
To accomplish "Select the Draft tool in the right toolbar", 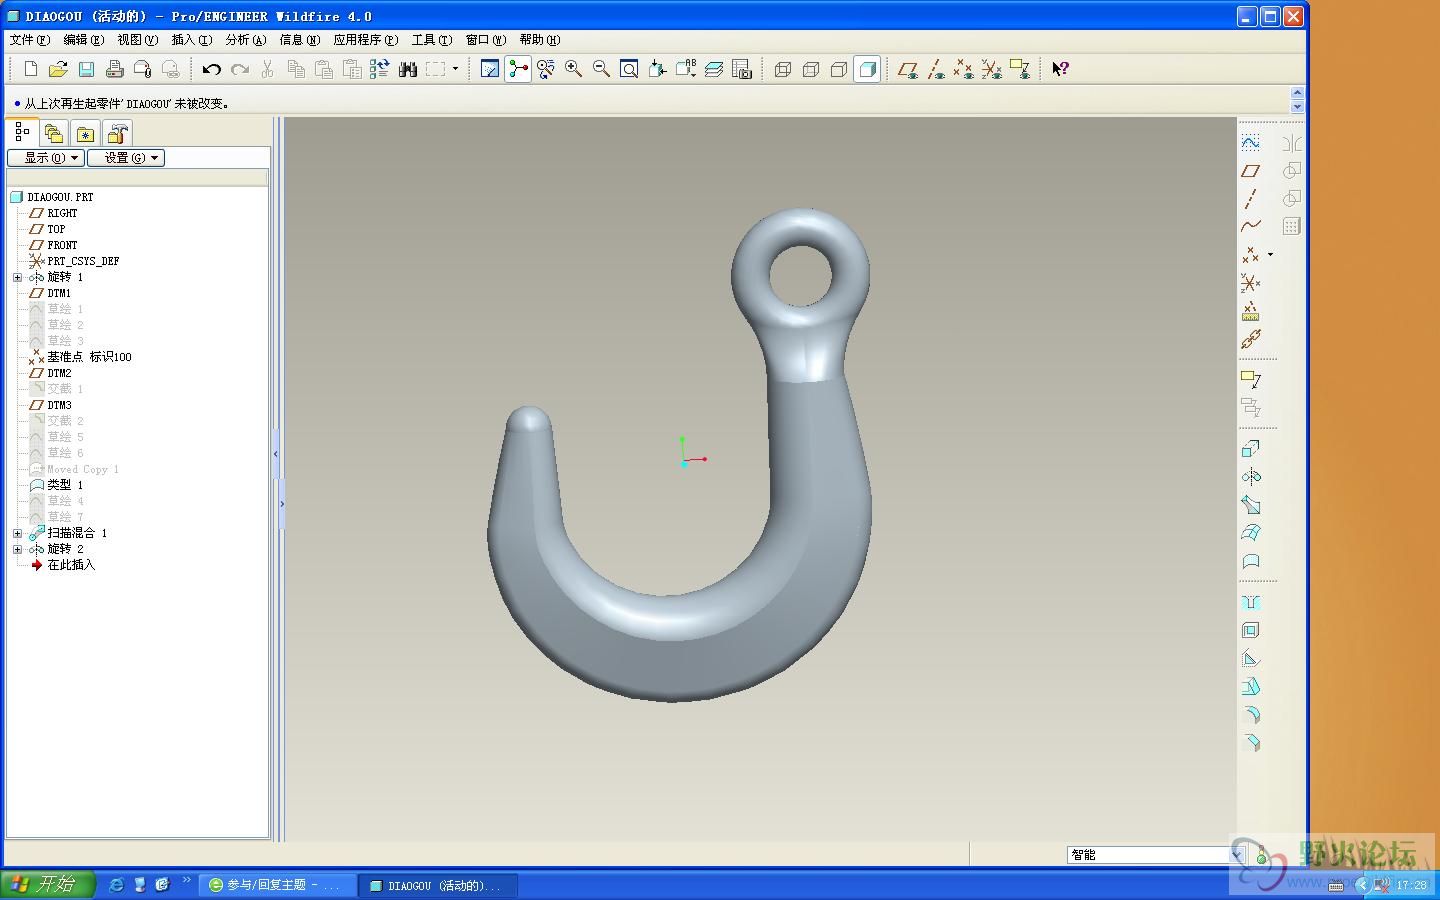I will [1251, 687].
